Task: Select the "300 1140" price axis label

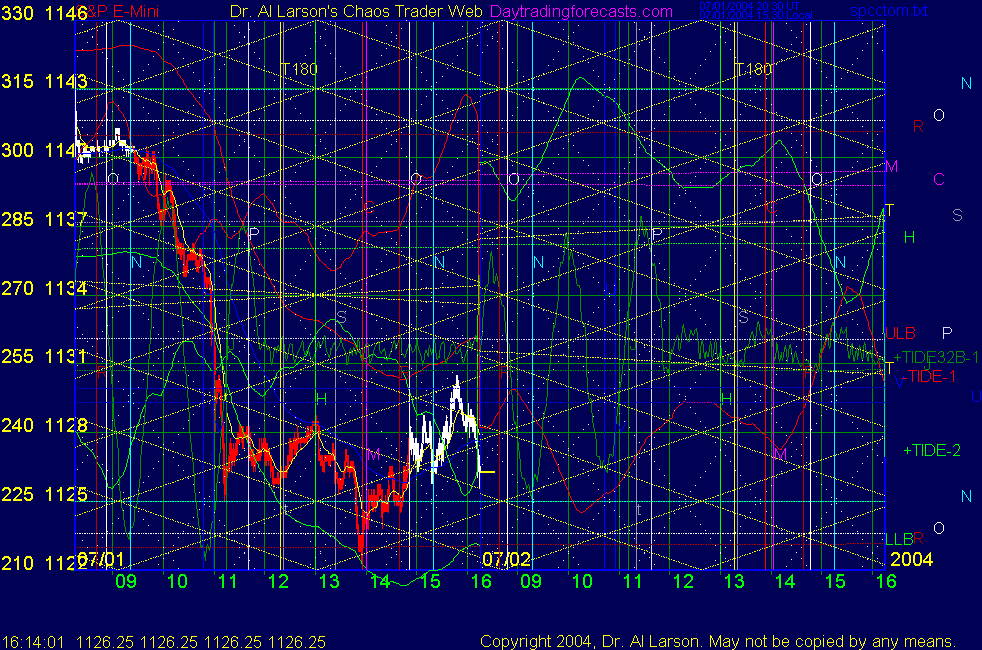Action: tap(44, 150)
